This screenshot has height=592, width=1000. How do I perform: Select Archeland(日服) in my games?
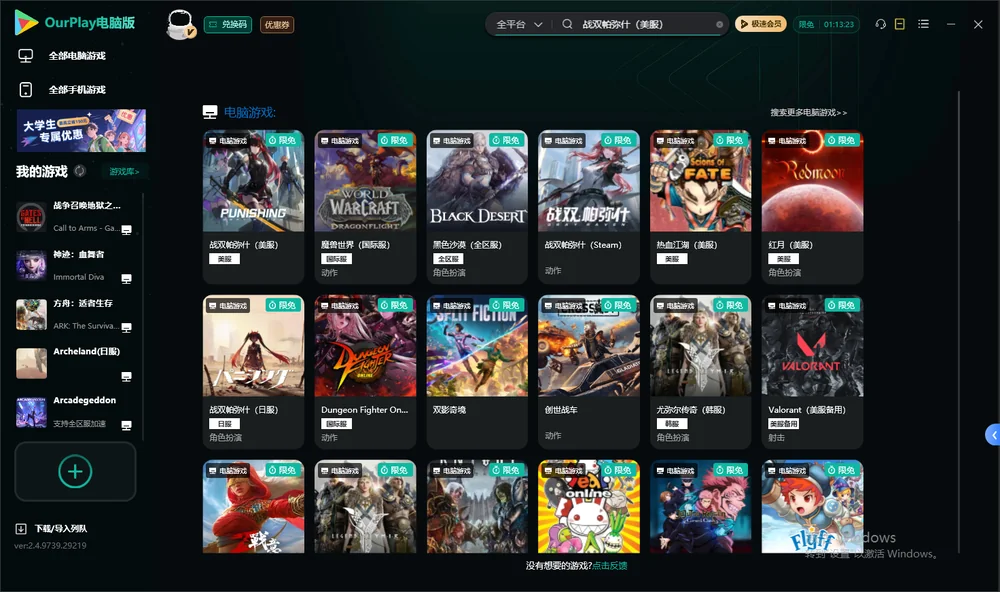tap(75, 364)
